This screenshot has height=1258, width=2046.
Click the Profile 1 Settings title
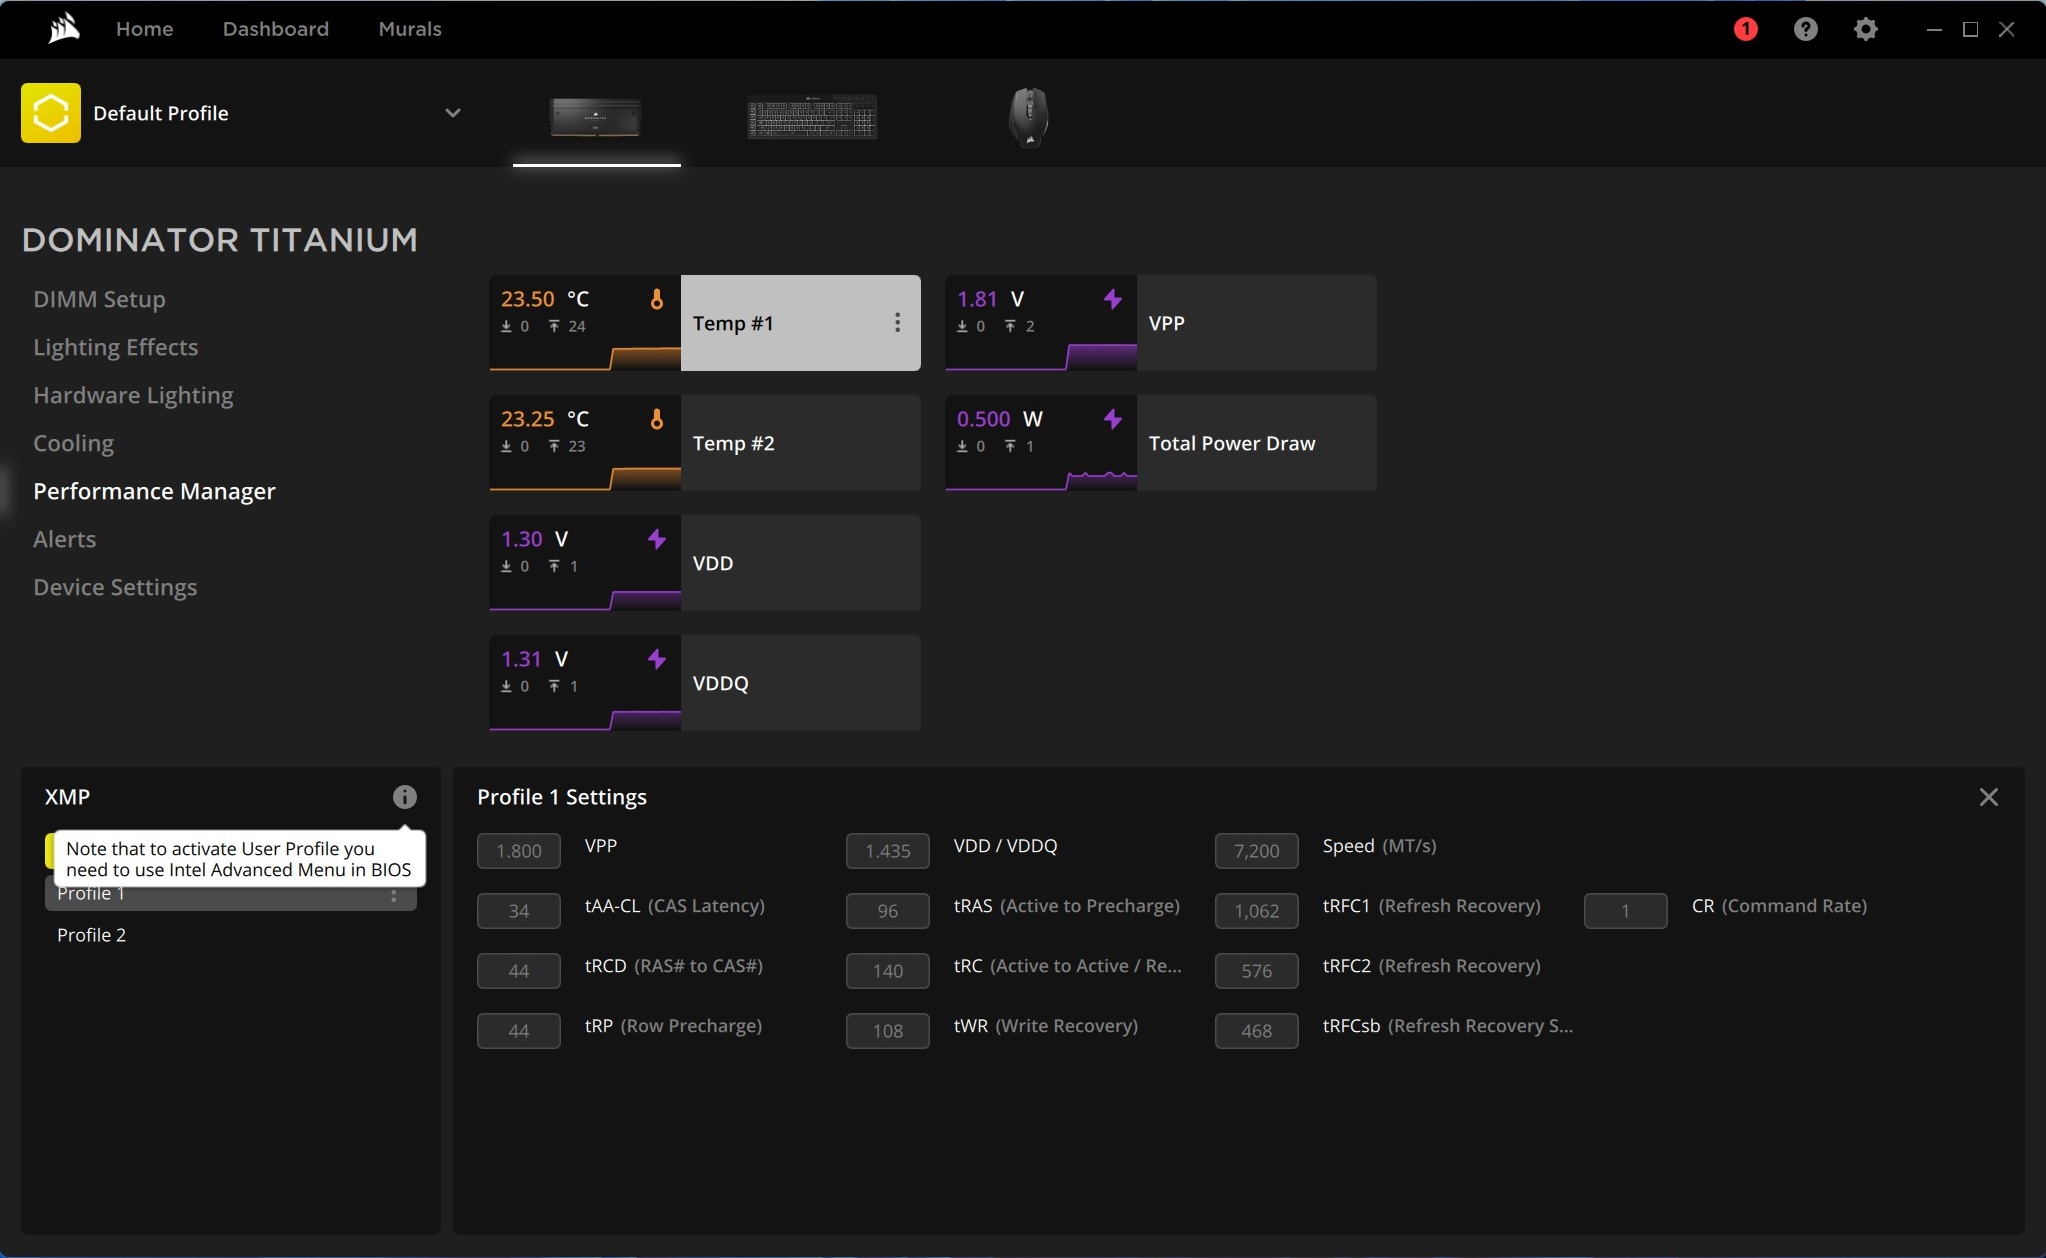562,797
